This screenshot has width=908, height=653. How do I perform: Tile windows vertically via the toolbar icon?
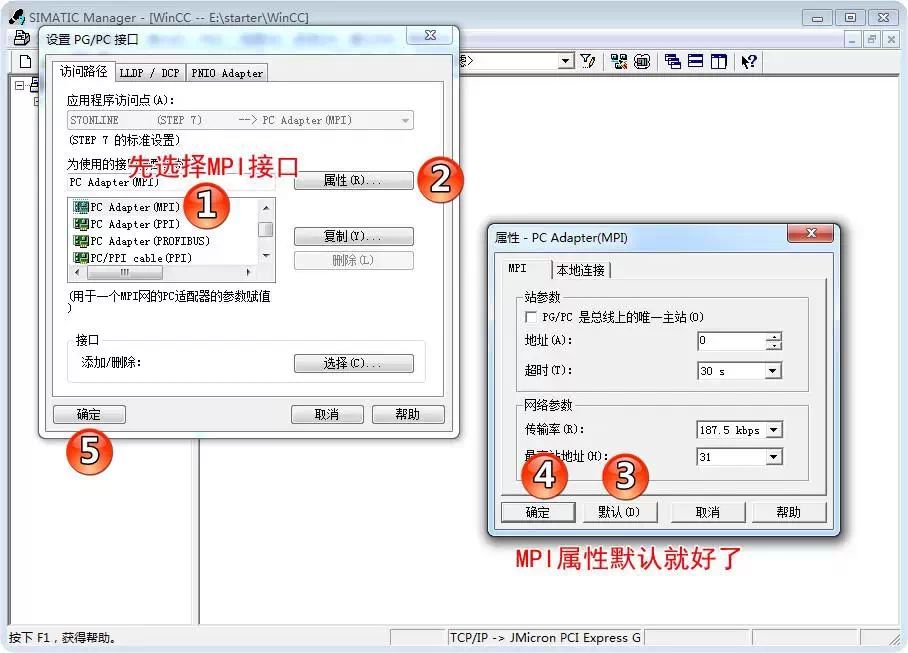[x=719, y=61]
